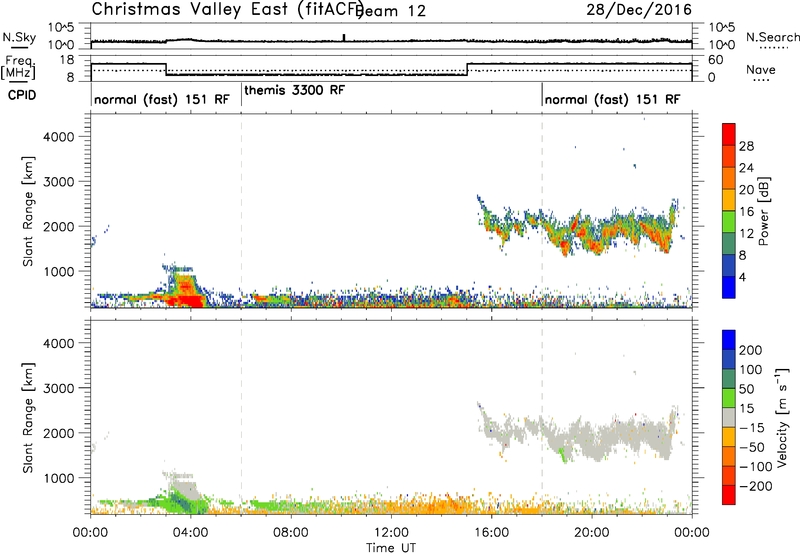Click the '-100' tick on the Velocity colorbar
The image size is (800, 554).
click(756, 466)
